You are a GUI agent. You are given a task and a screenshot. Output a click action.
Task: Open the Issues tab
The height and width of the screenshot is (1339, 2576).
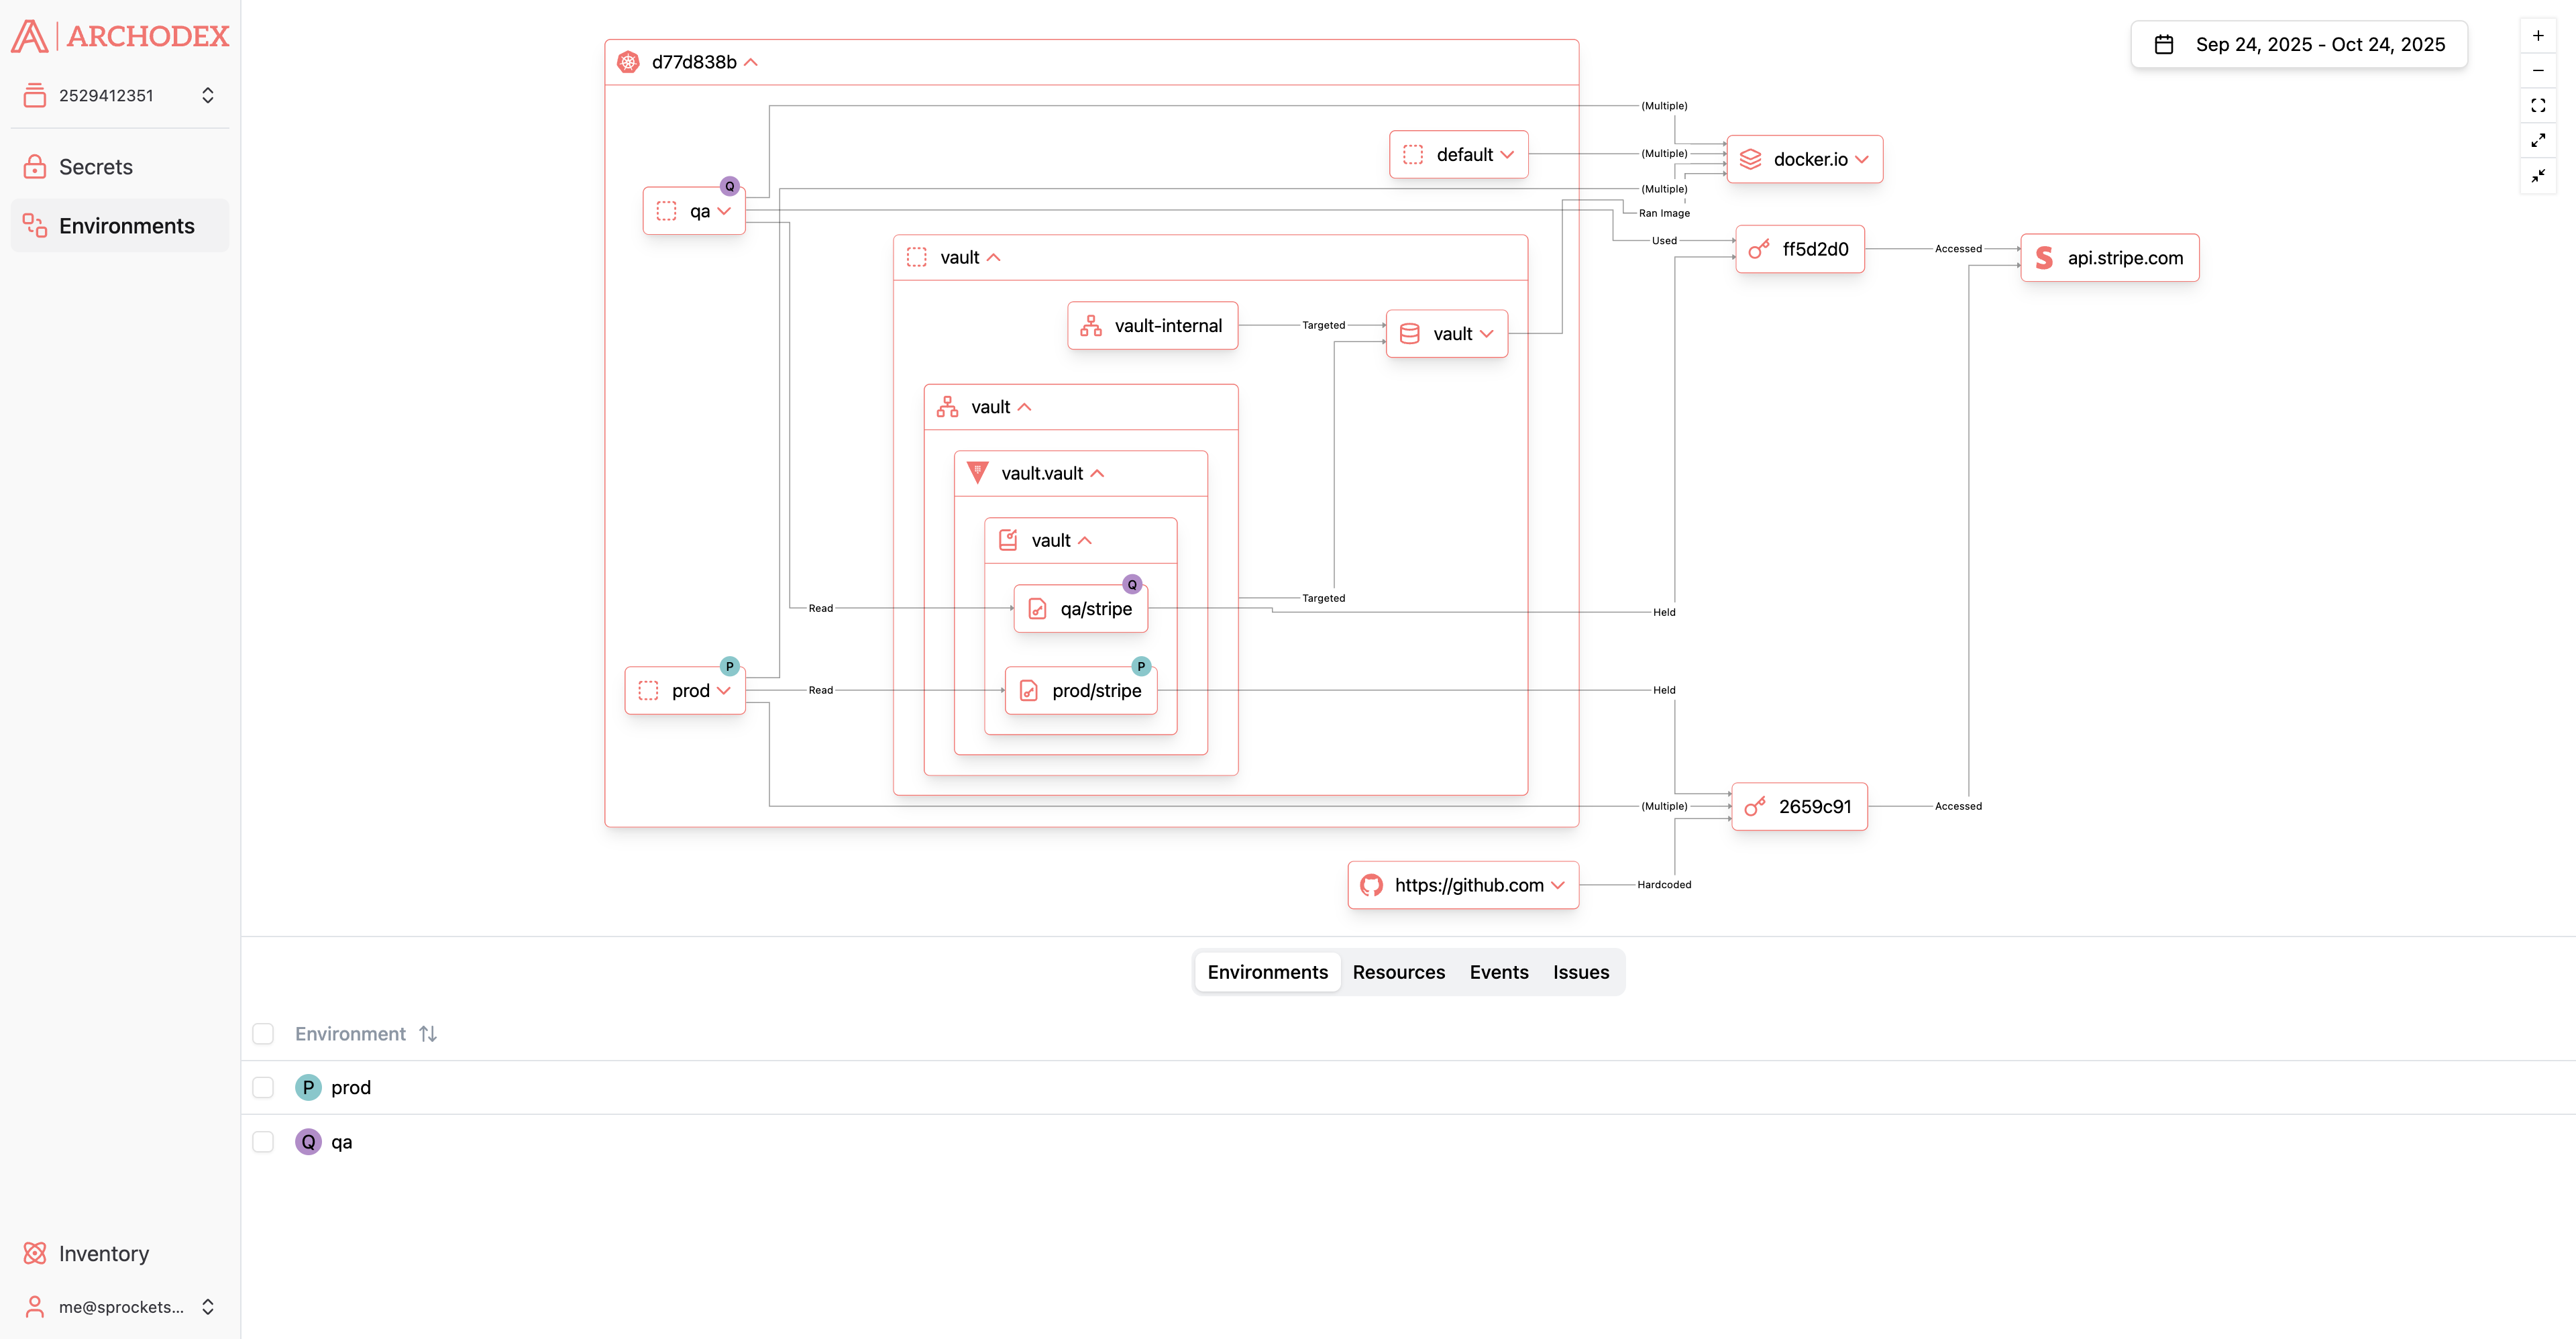pyautogui.click(x=1580, y=971)
